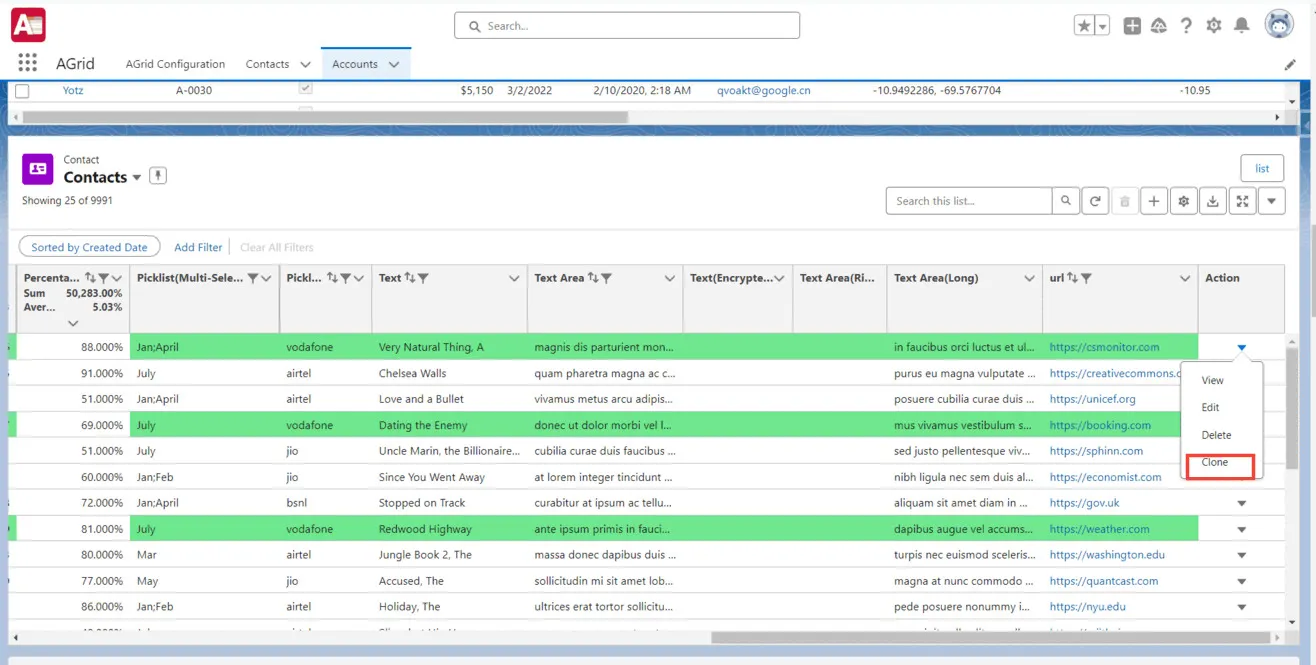Open the grid settings gear in Contacts toolbar
1316x665 pixels.
coord(1183,200)
